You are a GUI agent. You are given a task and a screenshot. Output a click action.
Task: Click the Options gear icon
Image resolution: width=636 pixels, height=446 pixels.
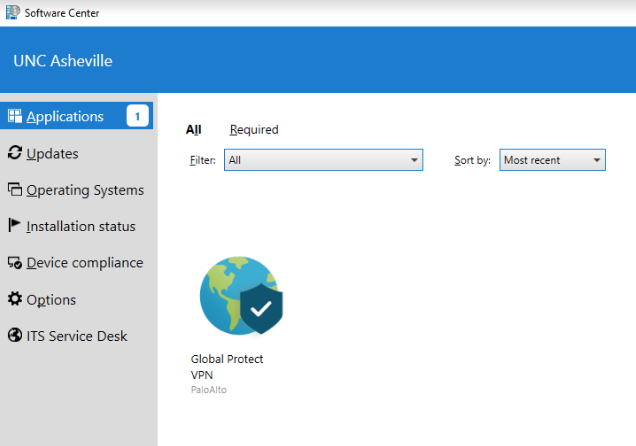(x=14, y=300)
